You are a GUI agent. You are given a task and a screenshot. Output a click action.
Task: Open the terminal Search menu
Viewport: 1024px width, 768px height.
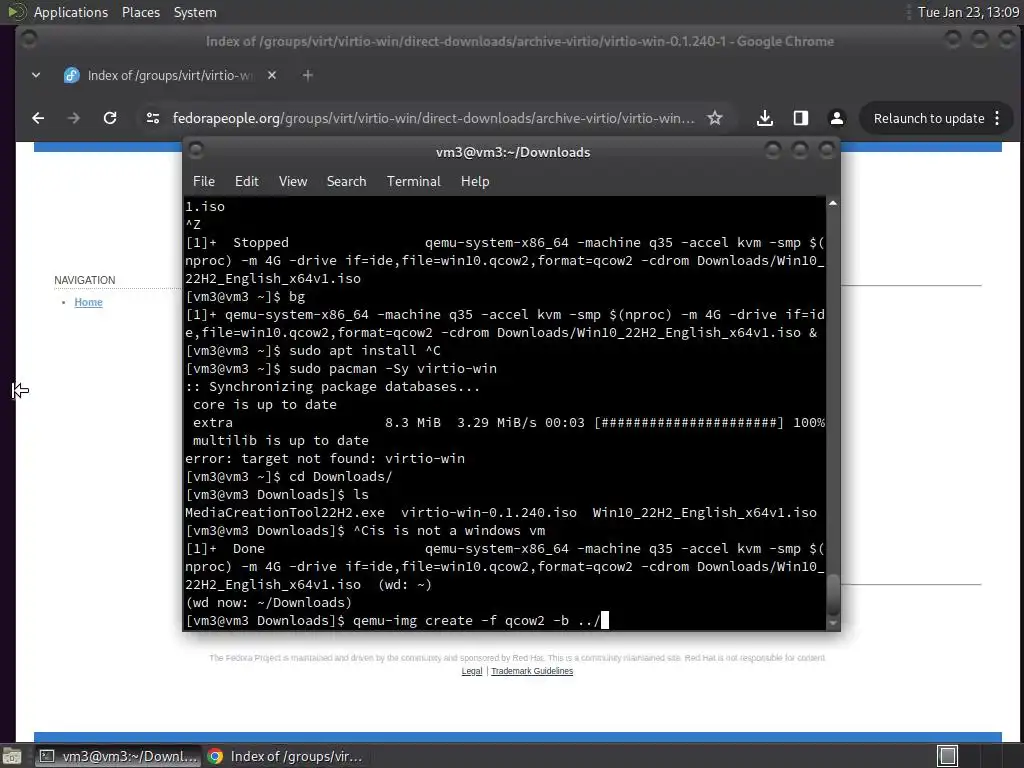pos(346,182)
